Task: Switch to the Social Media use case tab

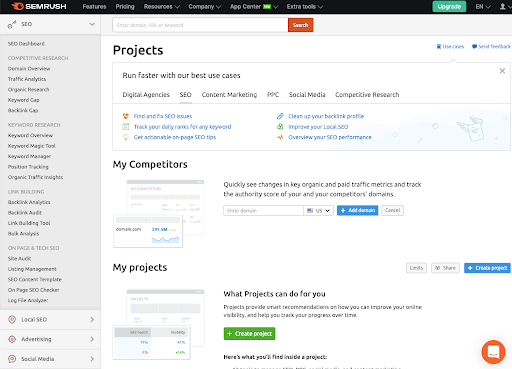Action: point(307,95)
